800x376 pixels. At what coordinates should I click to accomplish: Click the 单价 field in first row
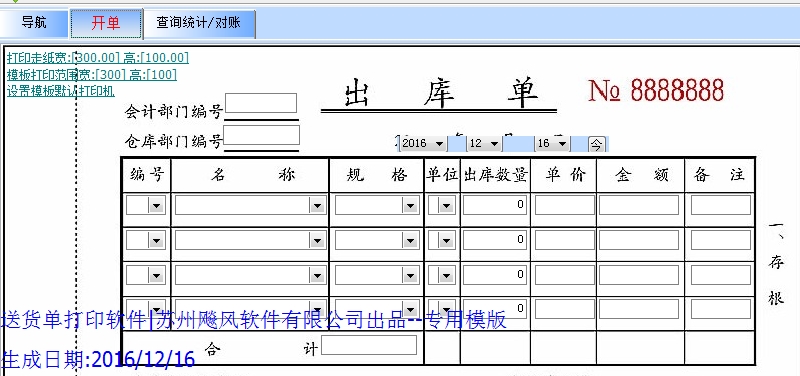click(x=564, y=205)
